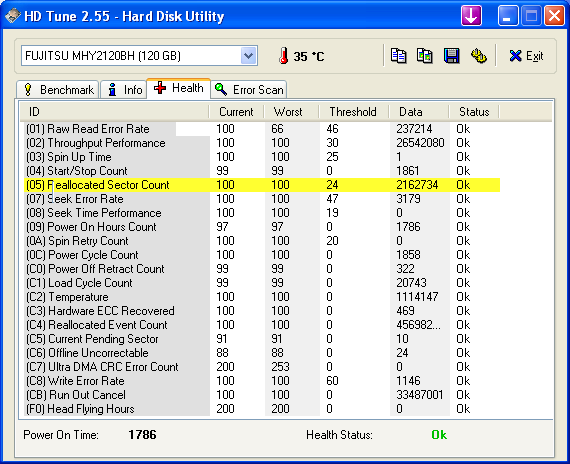Click the green Health Status Ok value

point(439,435)
